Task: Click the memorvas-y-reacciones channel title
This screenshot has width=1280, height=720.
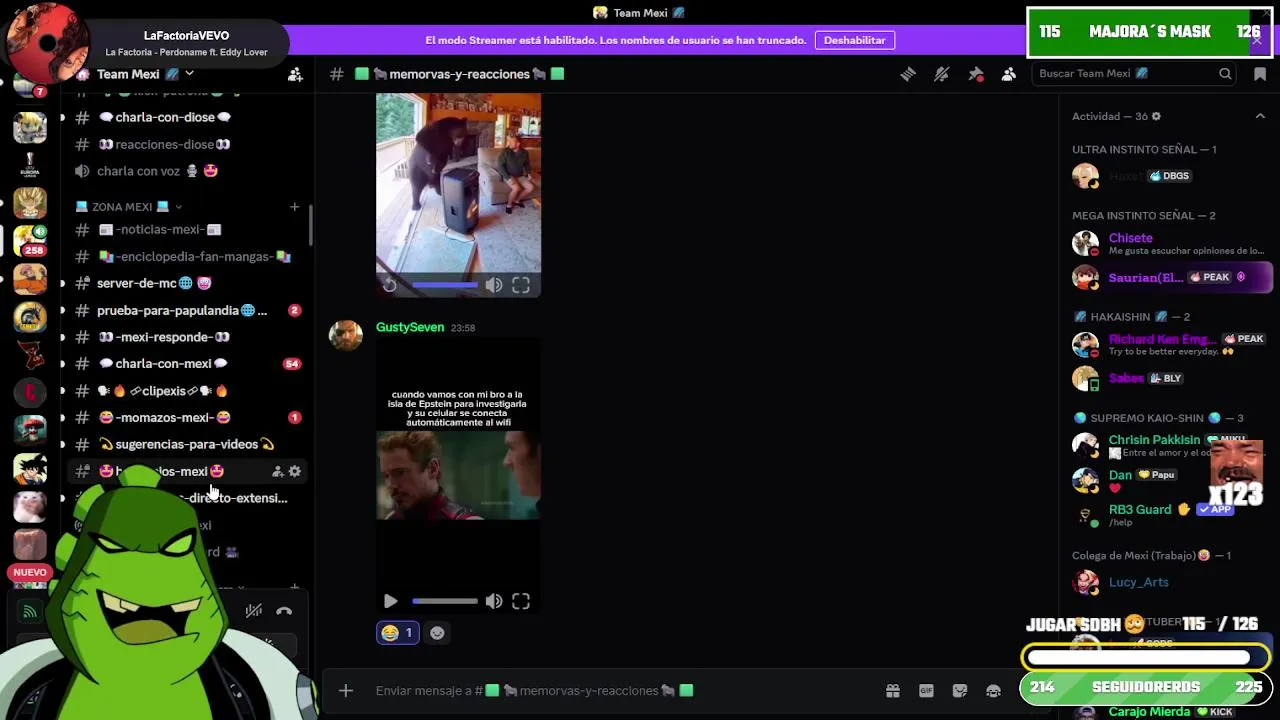Action: 460,74
